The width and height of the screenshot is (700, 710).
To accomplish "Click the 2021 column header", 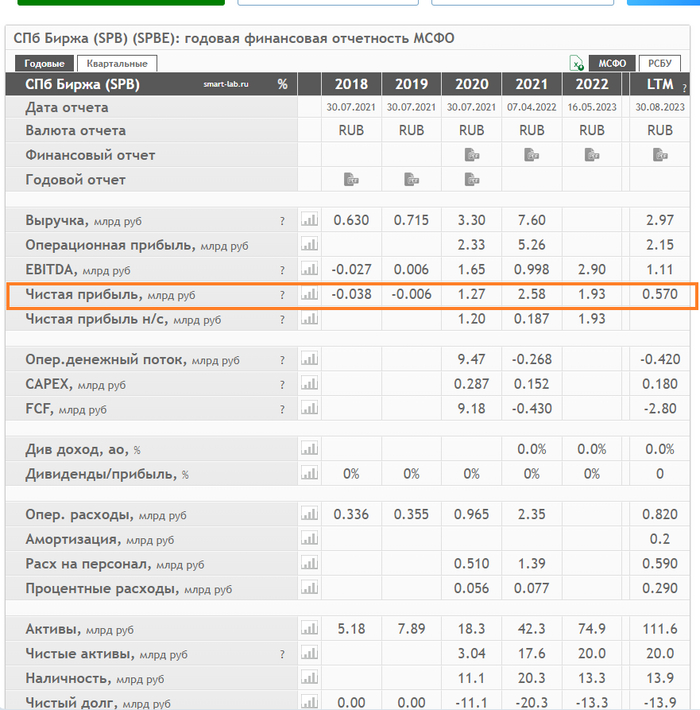I will point(532,84).
